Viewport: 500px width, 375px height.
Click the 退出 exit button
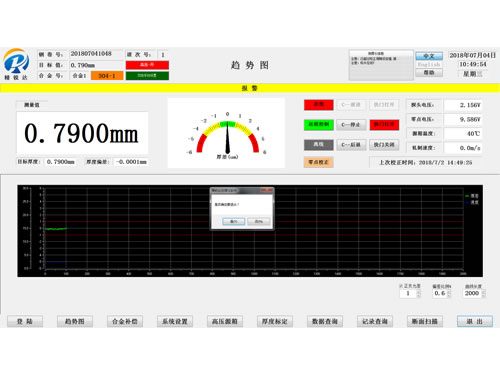[475, 321]
